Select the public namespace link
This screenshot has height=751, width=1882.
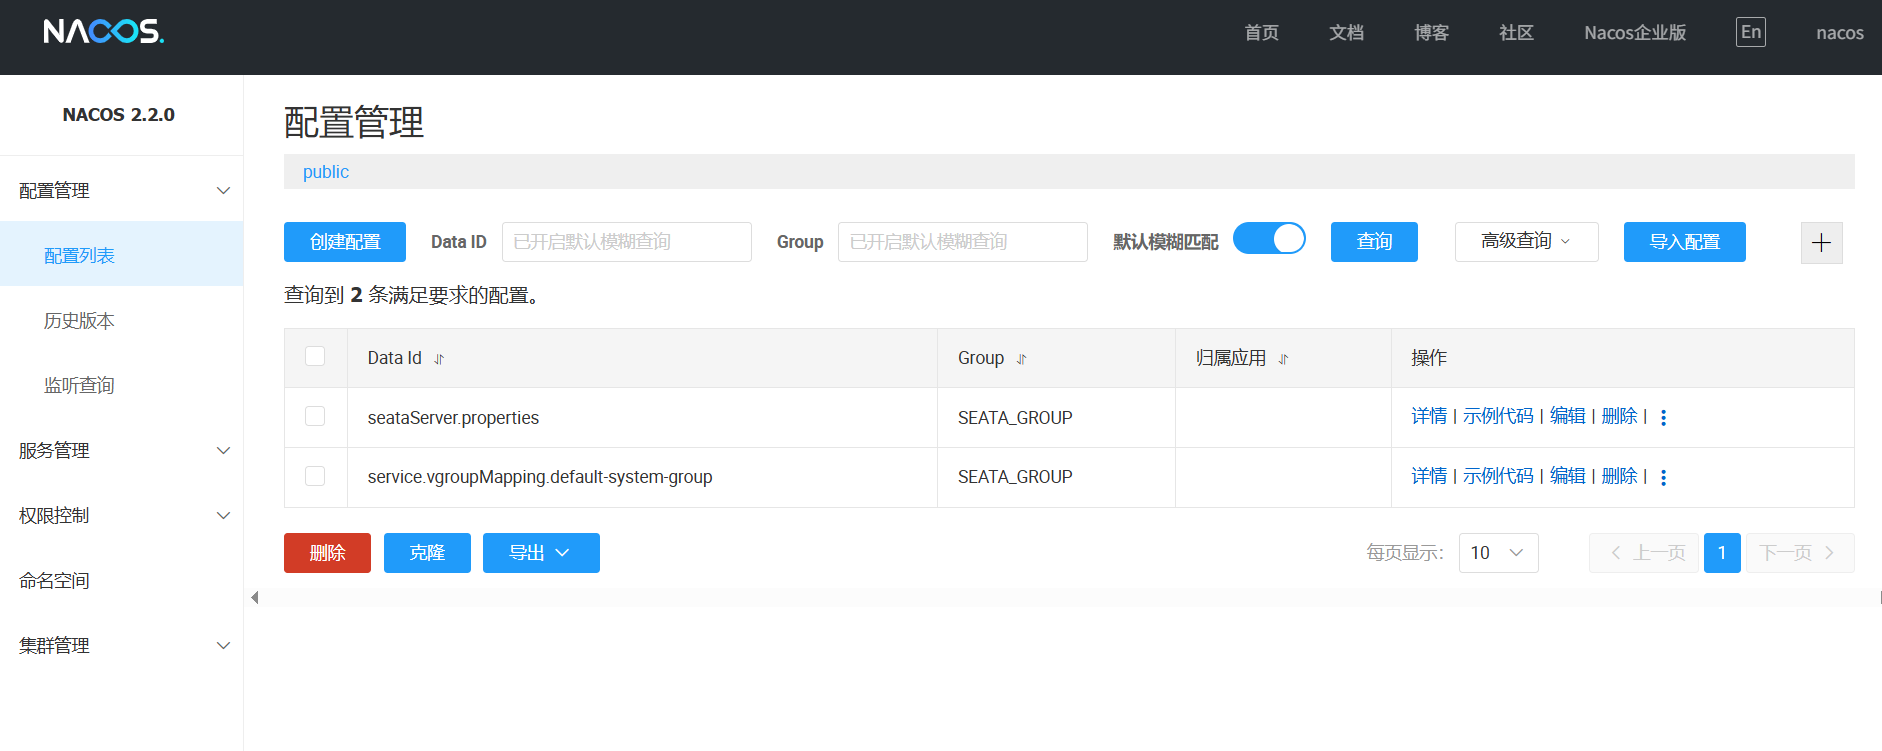[326, 172]
